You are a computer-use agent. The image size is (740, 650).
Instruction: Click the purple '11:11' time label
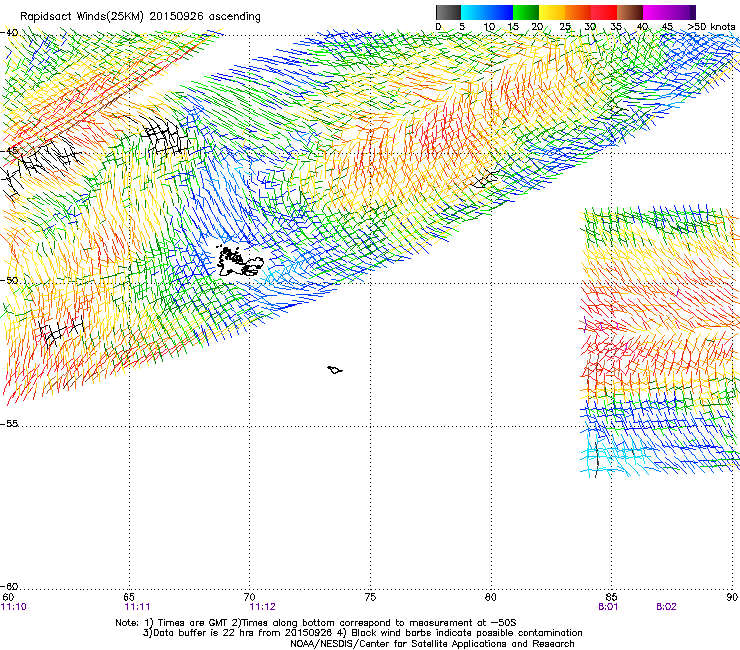click(x=137, y=607)
